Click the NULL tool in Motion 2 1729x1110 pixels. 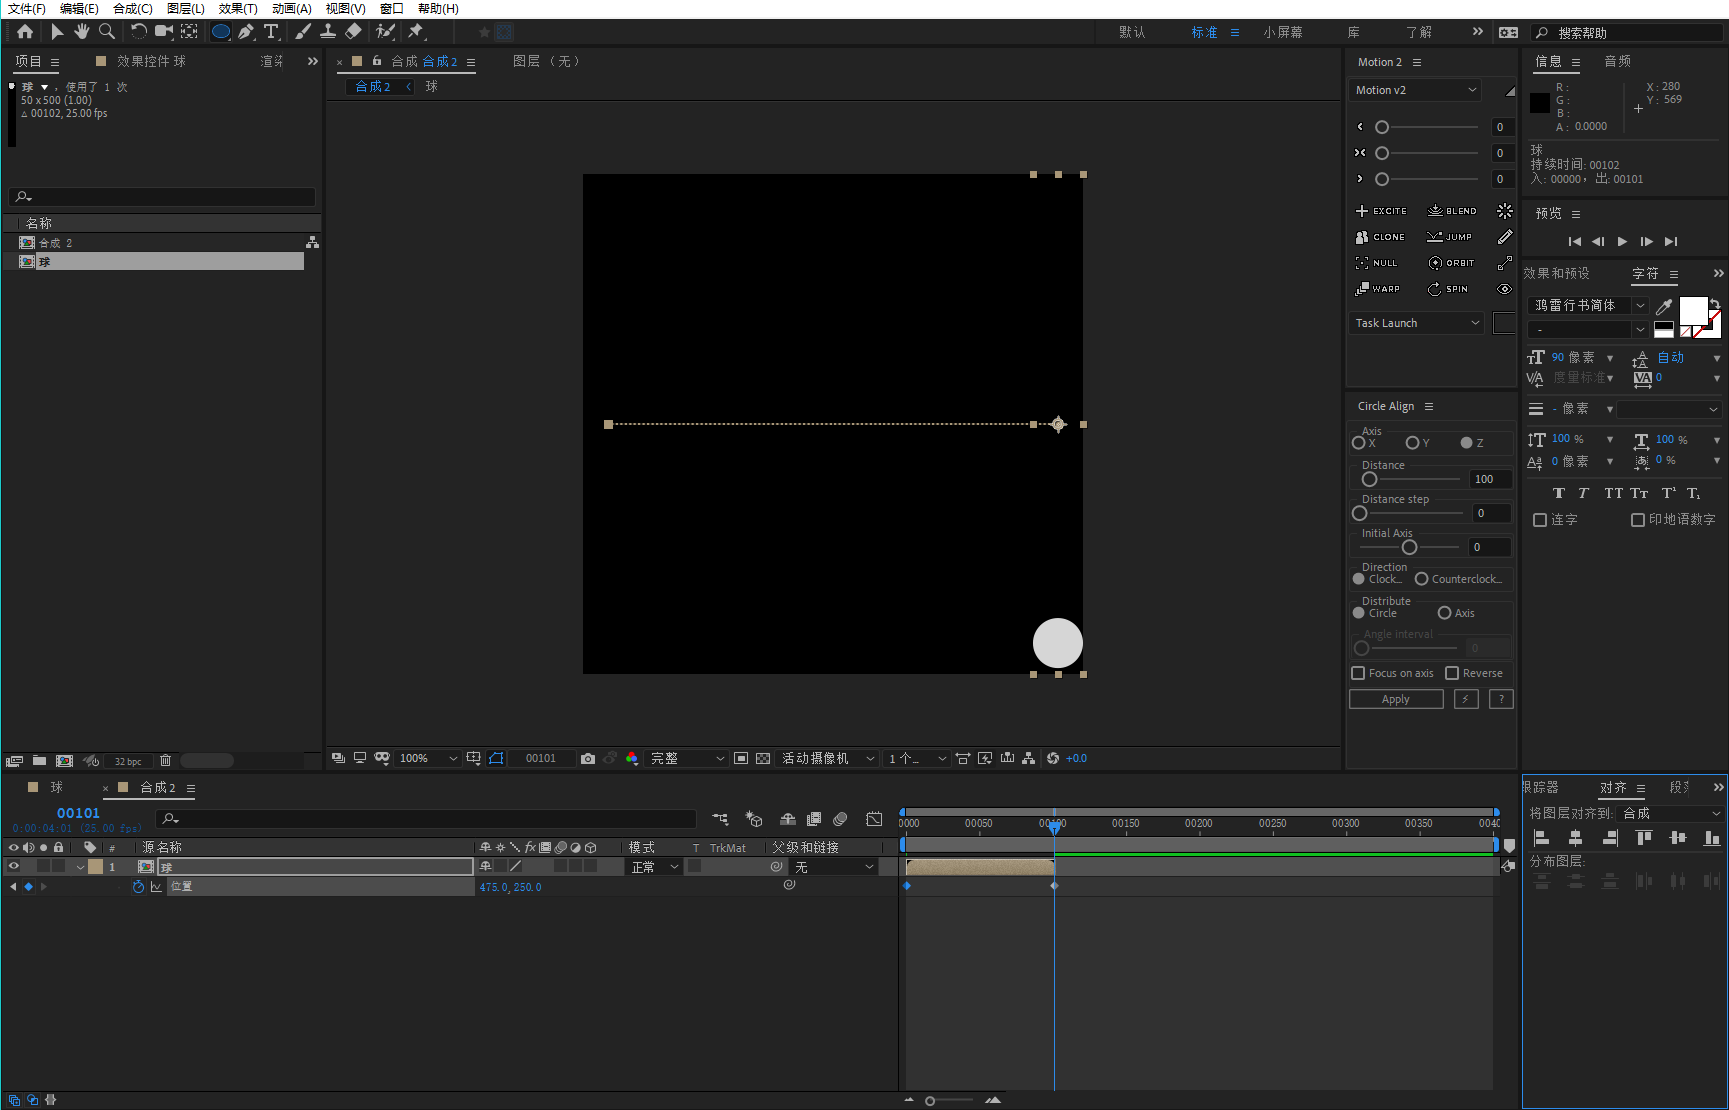[1376, 263]
